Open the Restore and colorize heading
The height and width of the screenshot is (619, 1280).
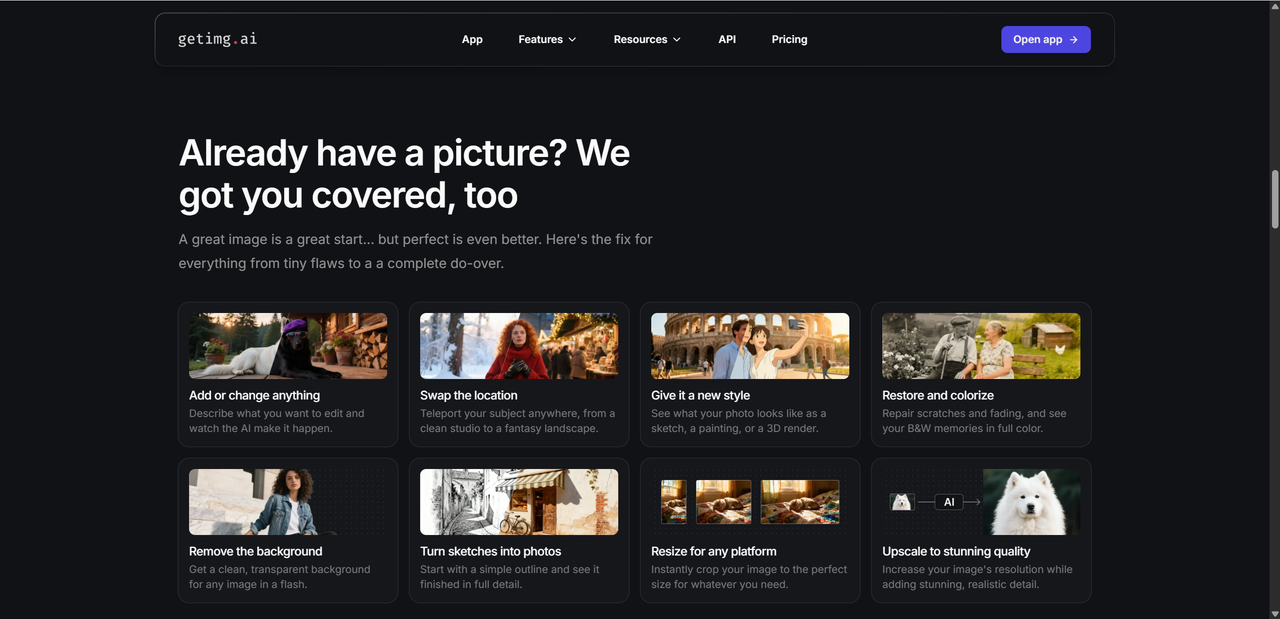pos(937,396)
